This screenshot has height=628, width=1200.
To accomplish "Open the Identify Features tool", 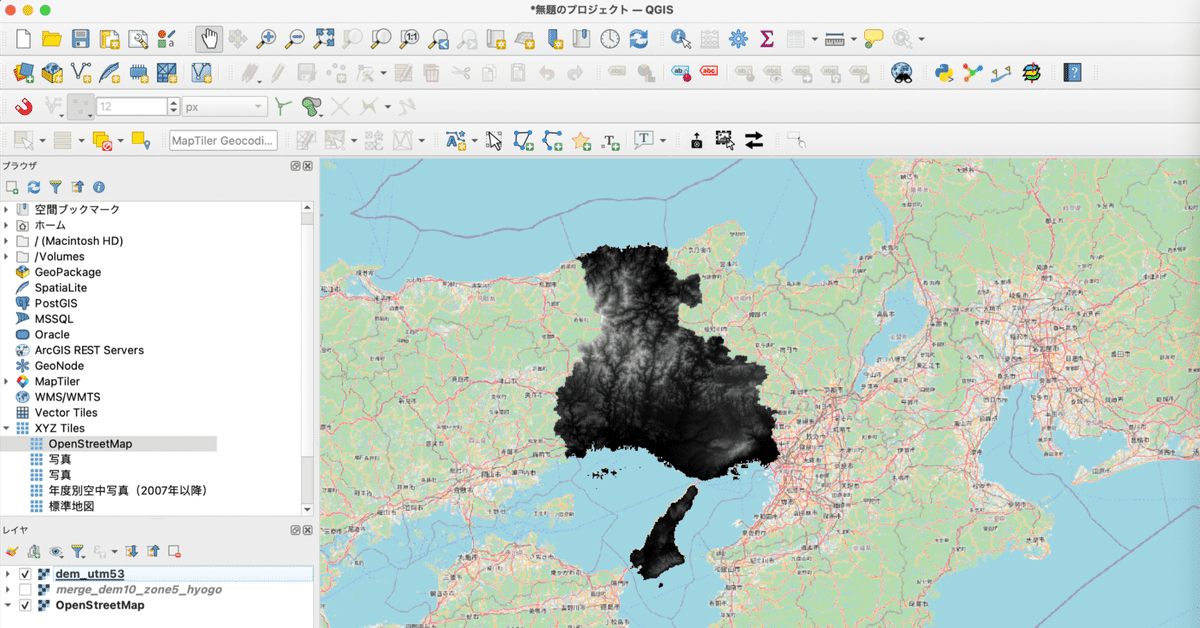I will pyautogui.click(x=677, y=38).
